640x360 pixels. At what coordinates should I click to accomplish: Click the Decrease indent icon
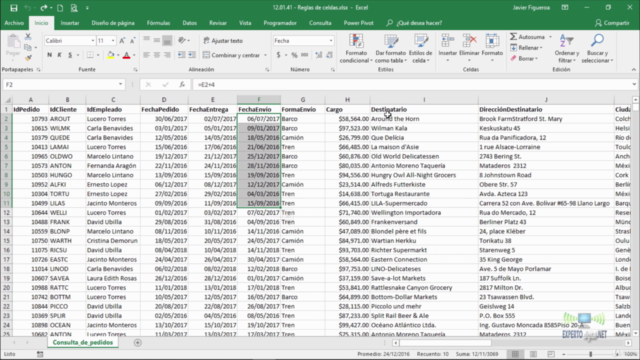(x=181, y=55)
